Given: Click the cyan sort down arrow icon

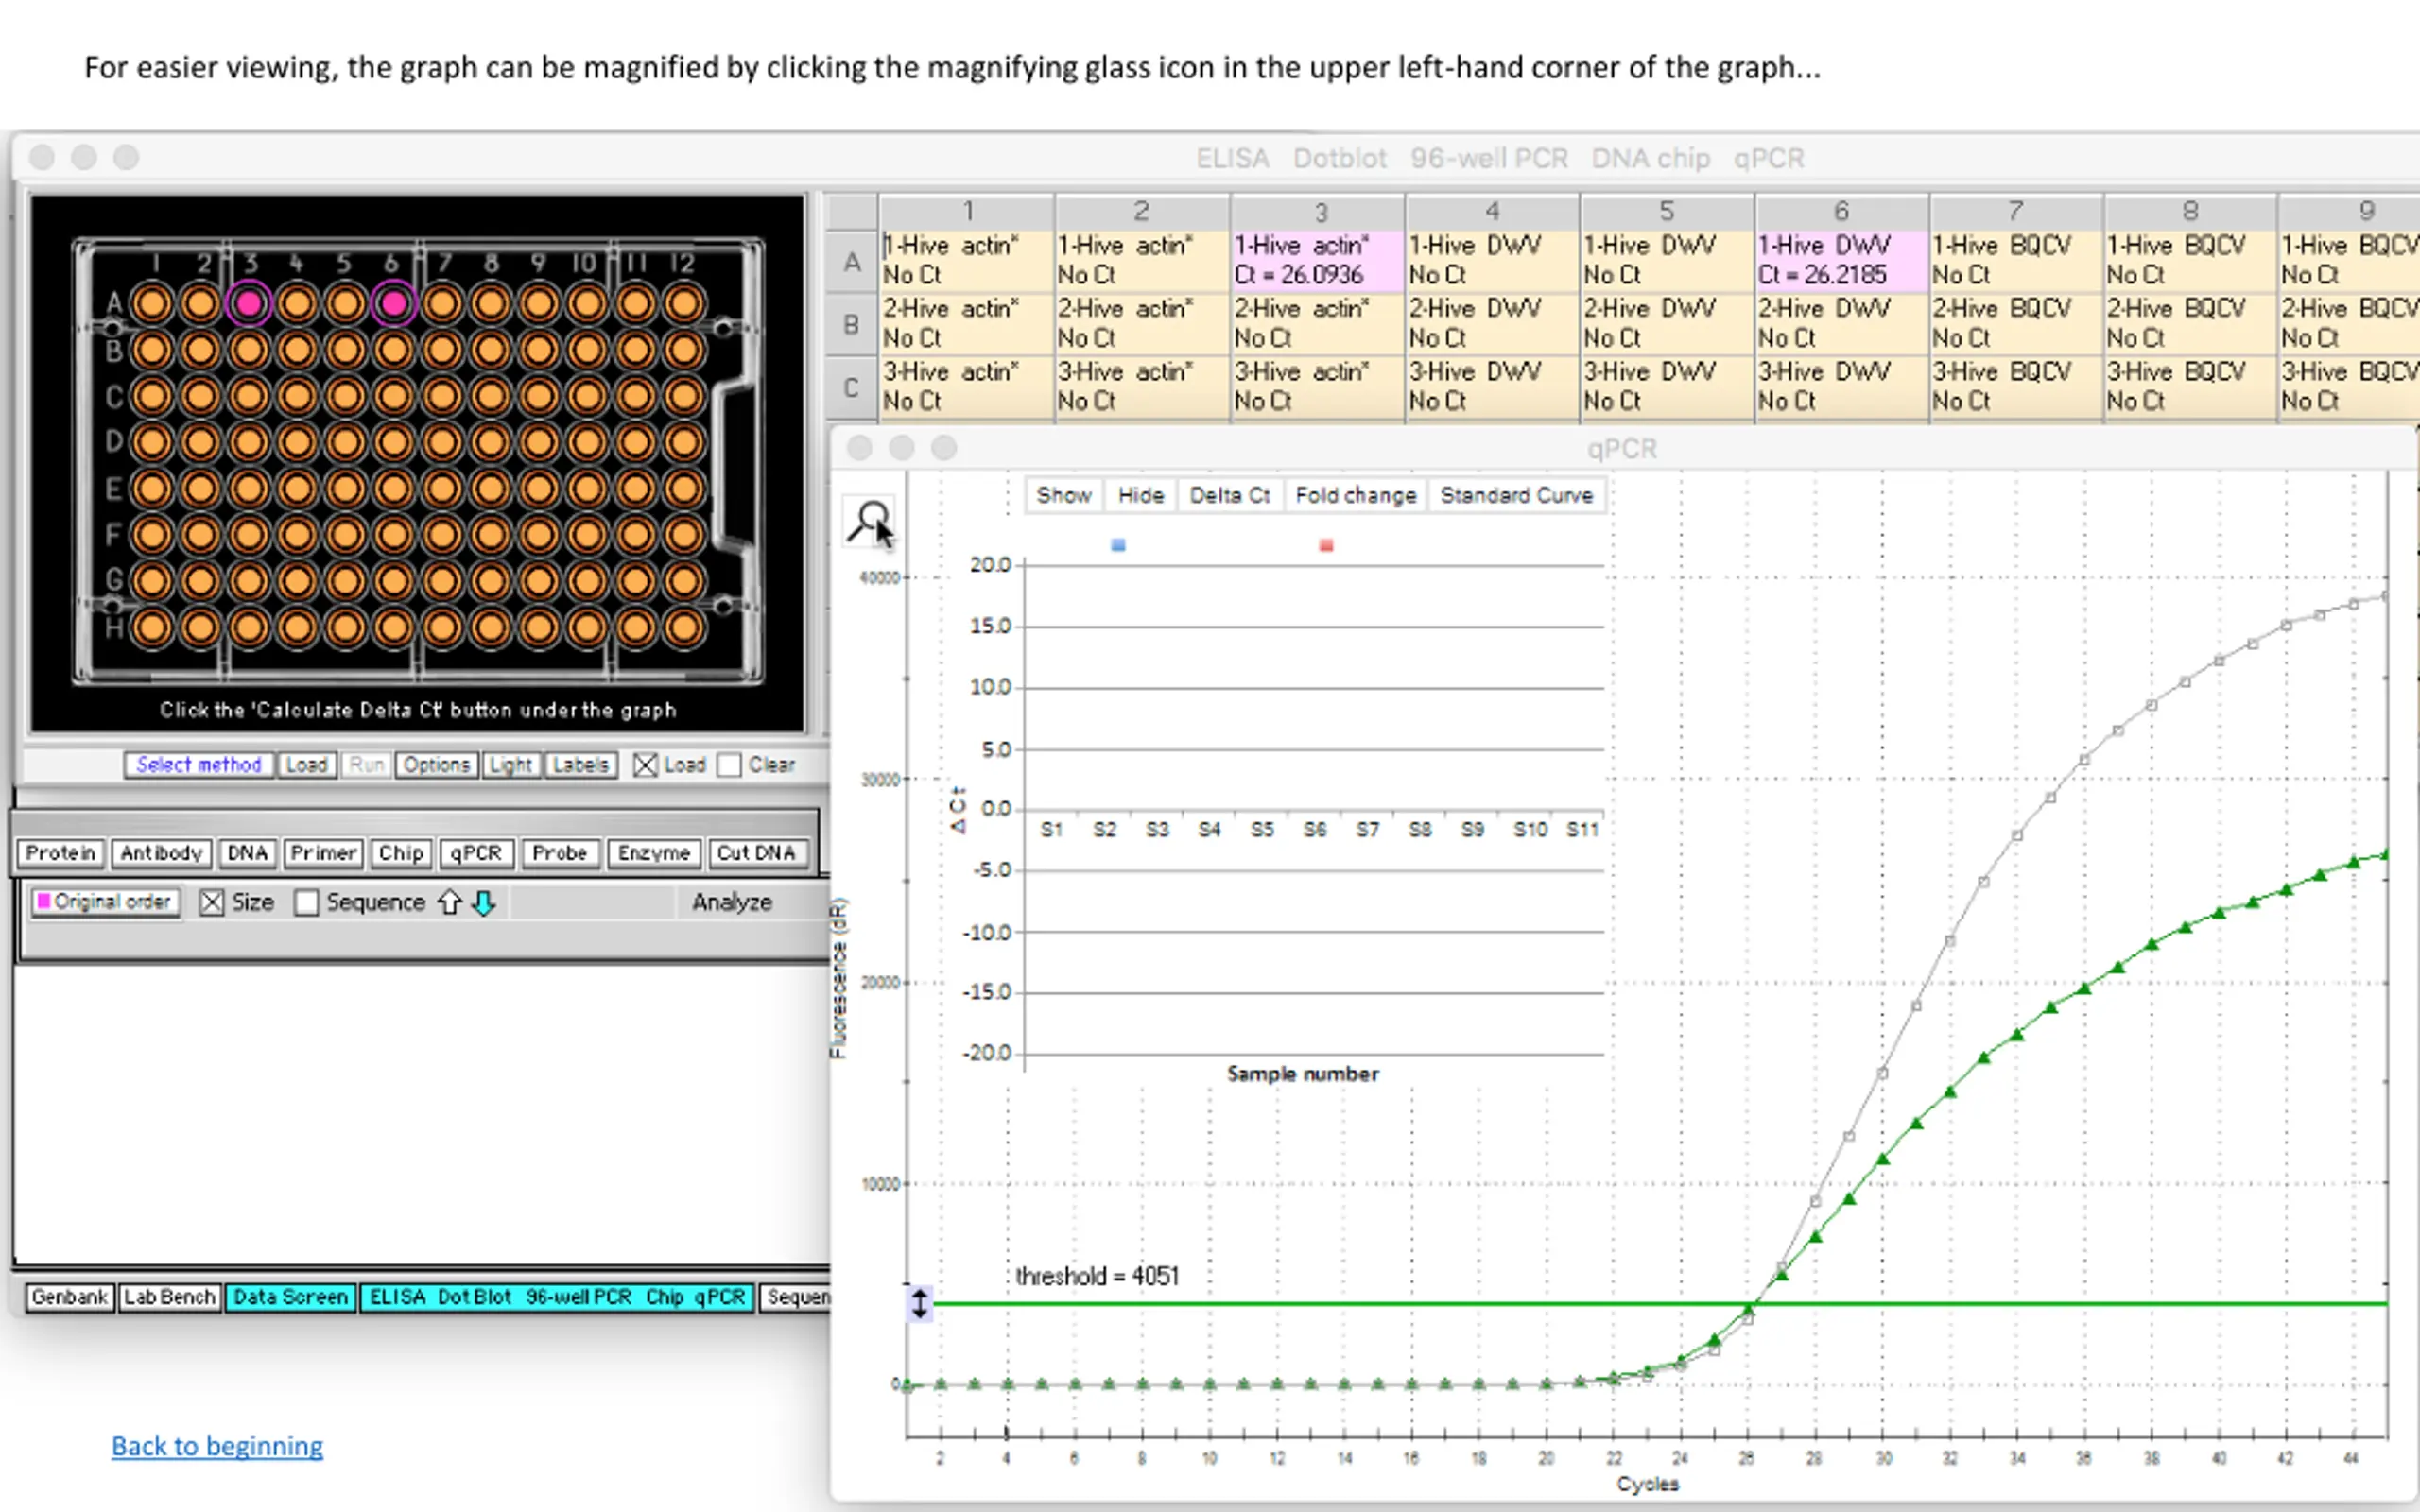Looking at the screenshot, I should pos(484,903).
